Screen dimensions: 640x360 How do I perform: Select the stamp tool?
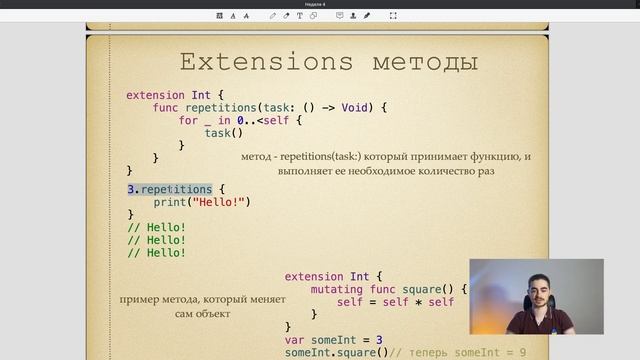coord(353,16)
